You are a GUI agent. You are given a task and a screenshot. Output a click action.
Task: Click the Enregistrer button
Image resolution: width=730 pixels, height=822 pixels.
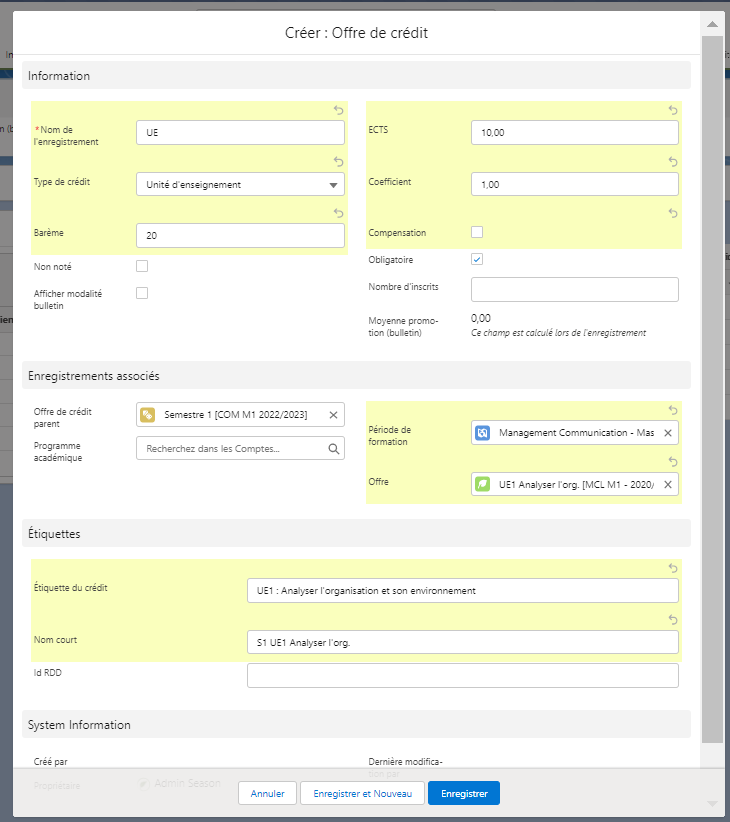(464, 793)
